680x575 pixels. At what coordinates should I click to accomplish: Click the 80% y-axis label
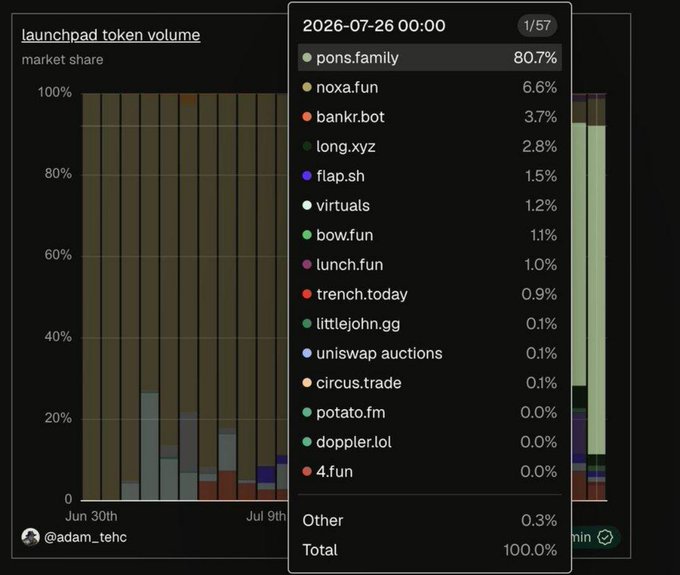[58, 173]
